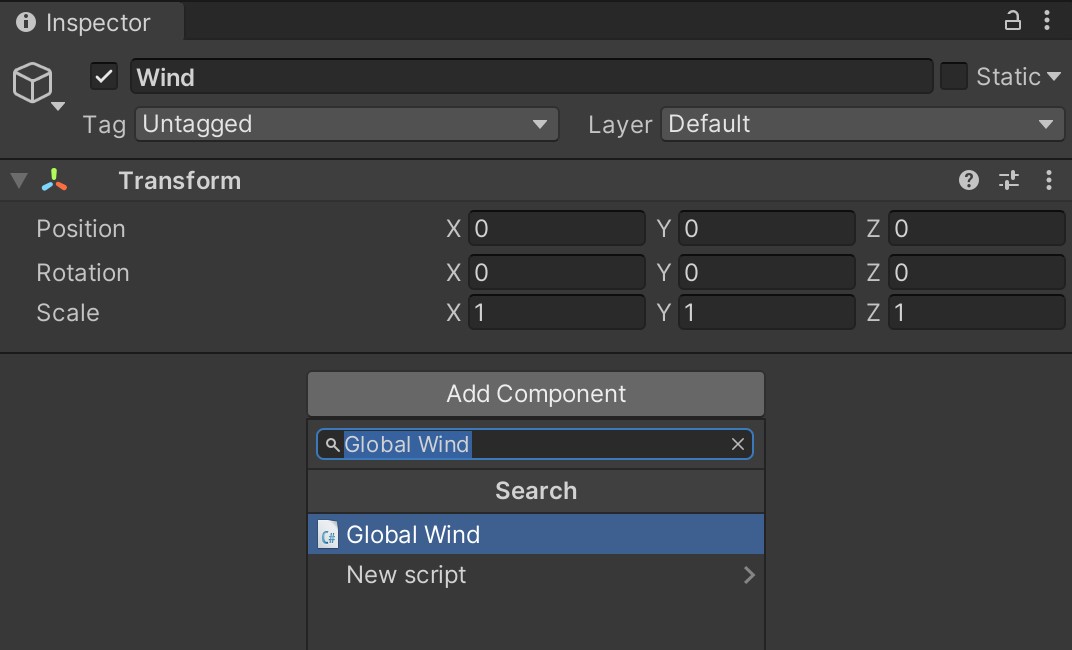This screenshot has height=650, width=1072.
Task: Open the Static flags dropdown arrow
Action: click(x=1055, y=76)
